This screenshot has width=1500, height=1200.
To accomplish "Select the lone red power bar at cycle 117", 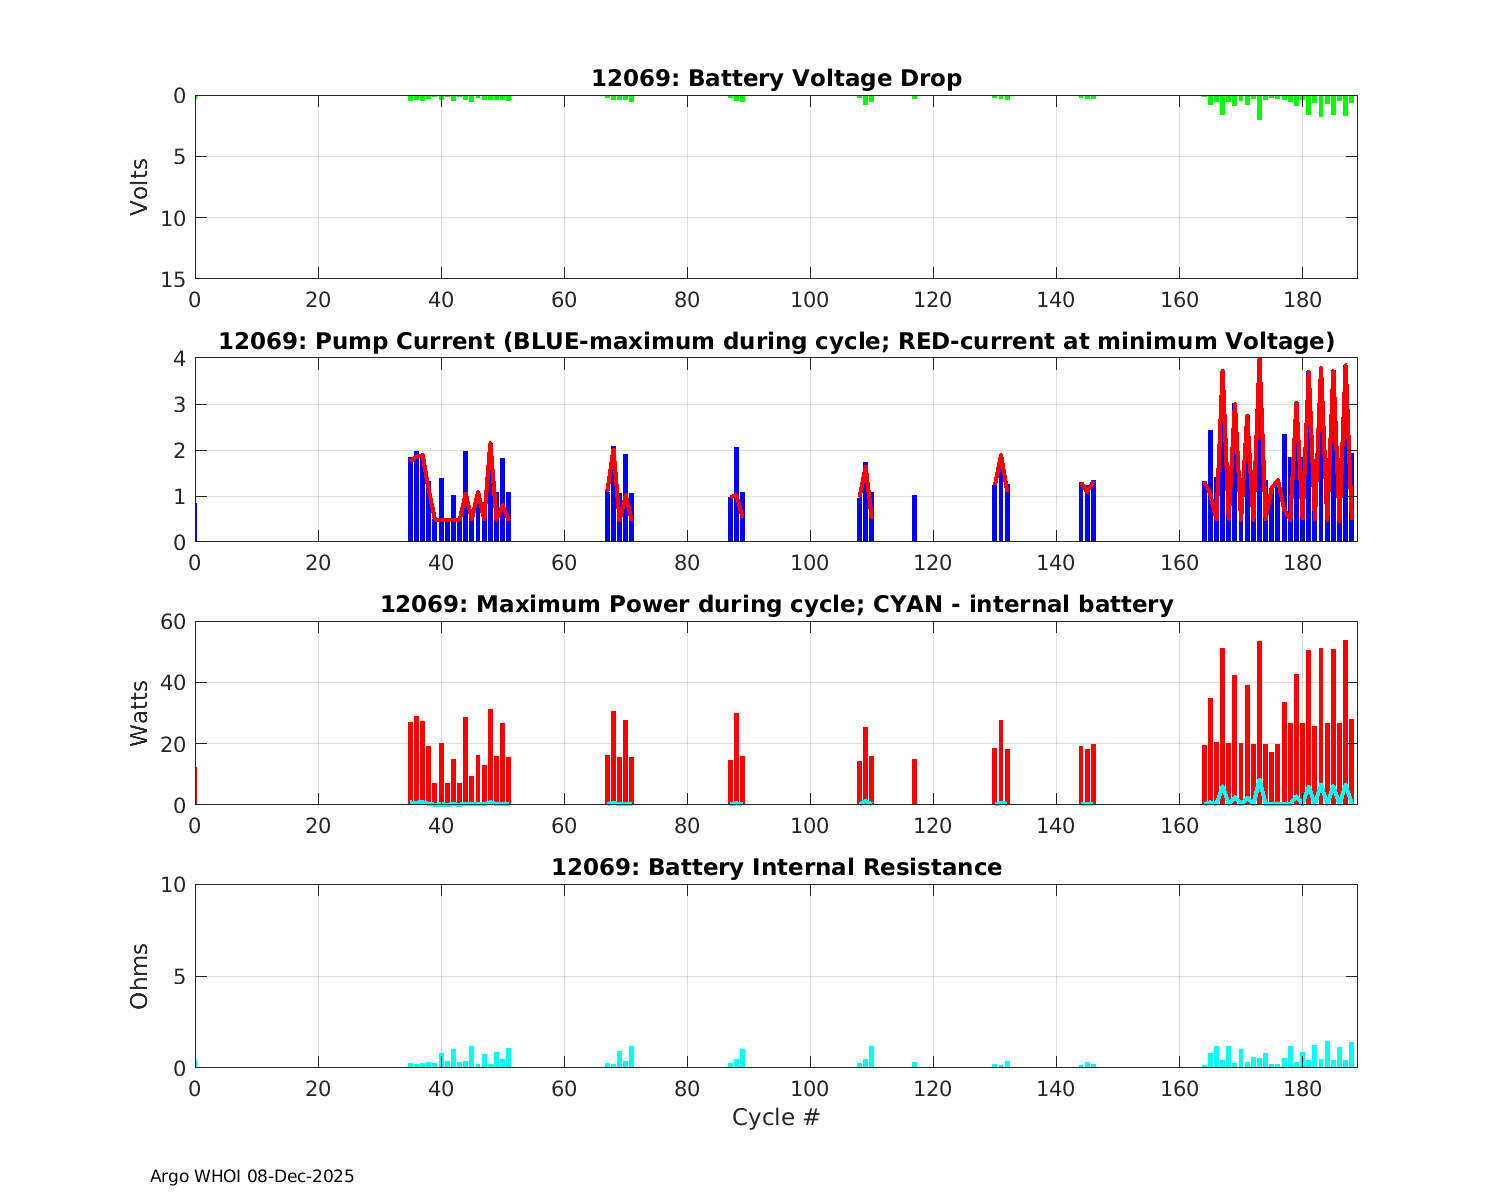I will (914, 782).
